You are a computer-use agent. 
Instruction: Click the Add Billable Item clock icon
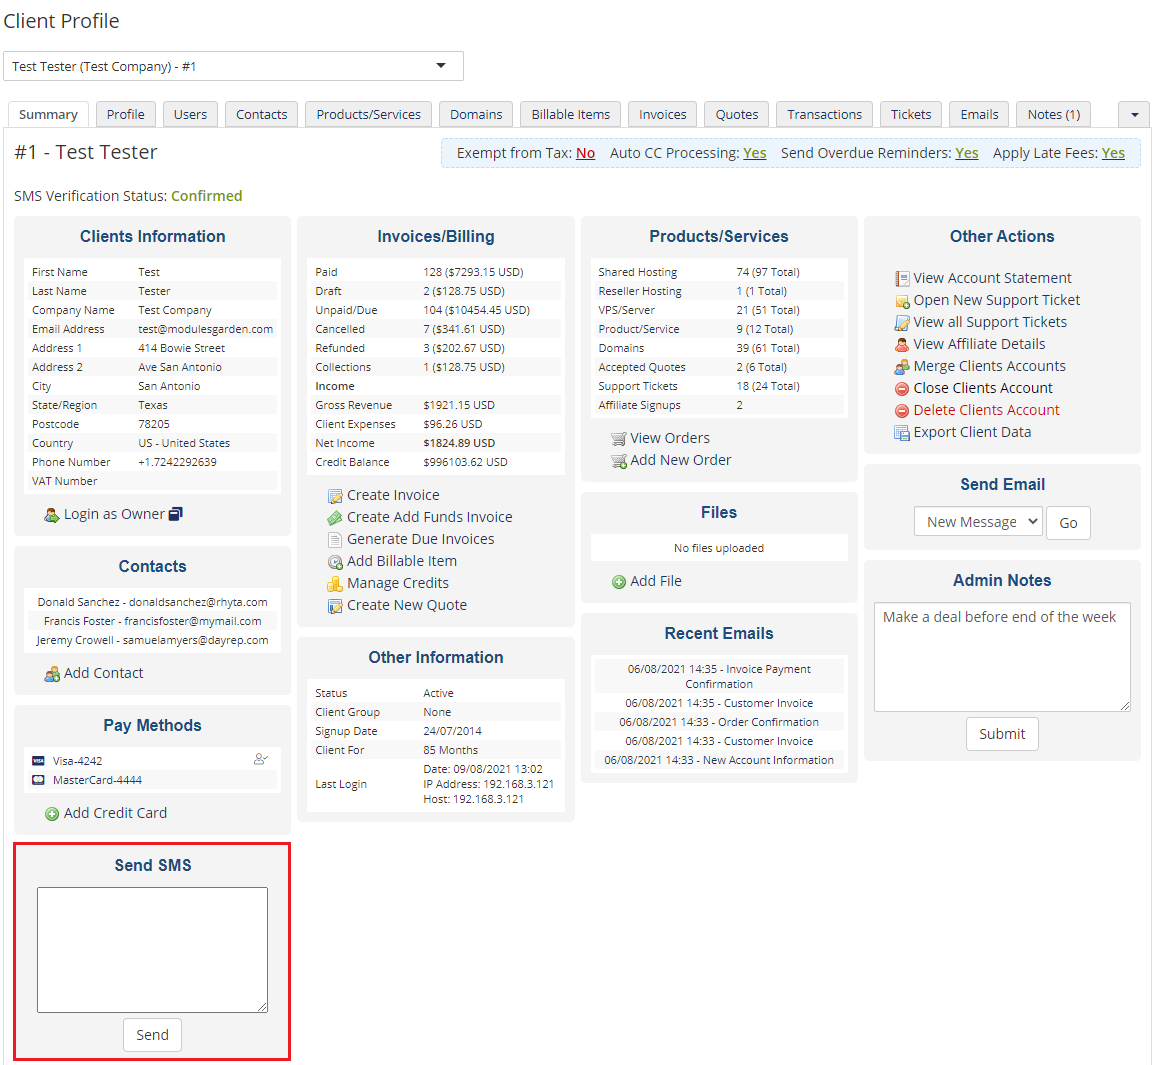tap(335, 562)
